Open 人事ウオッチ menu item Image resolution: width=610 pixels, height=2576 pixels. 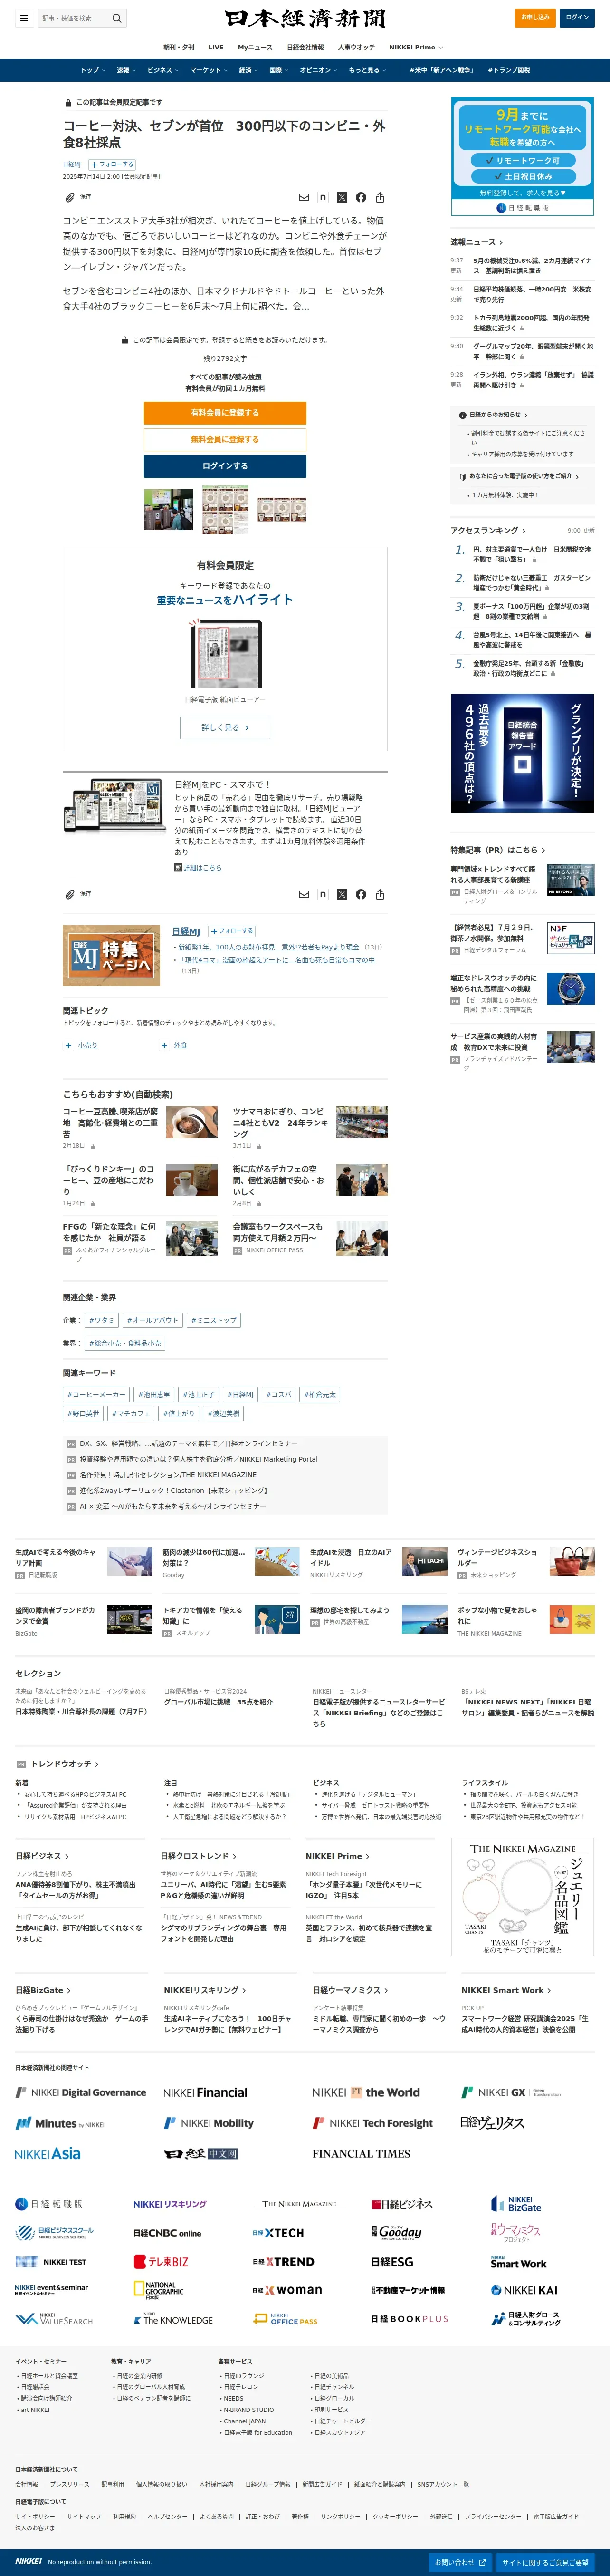coord(356,47)
